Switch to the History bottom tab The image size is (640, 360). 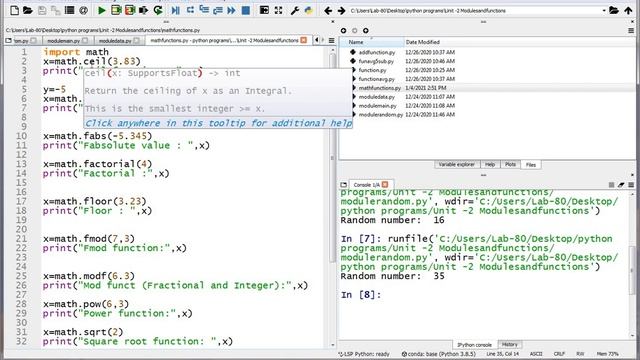509,344
